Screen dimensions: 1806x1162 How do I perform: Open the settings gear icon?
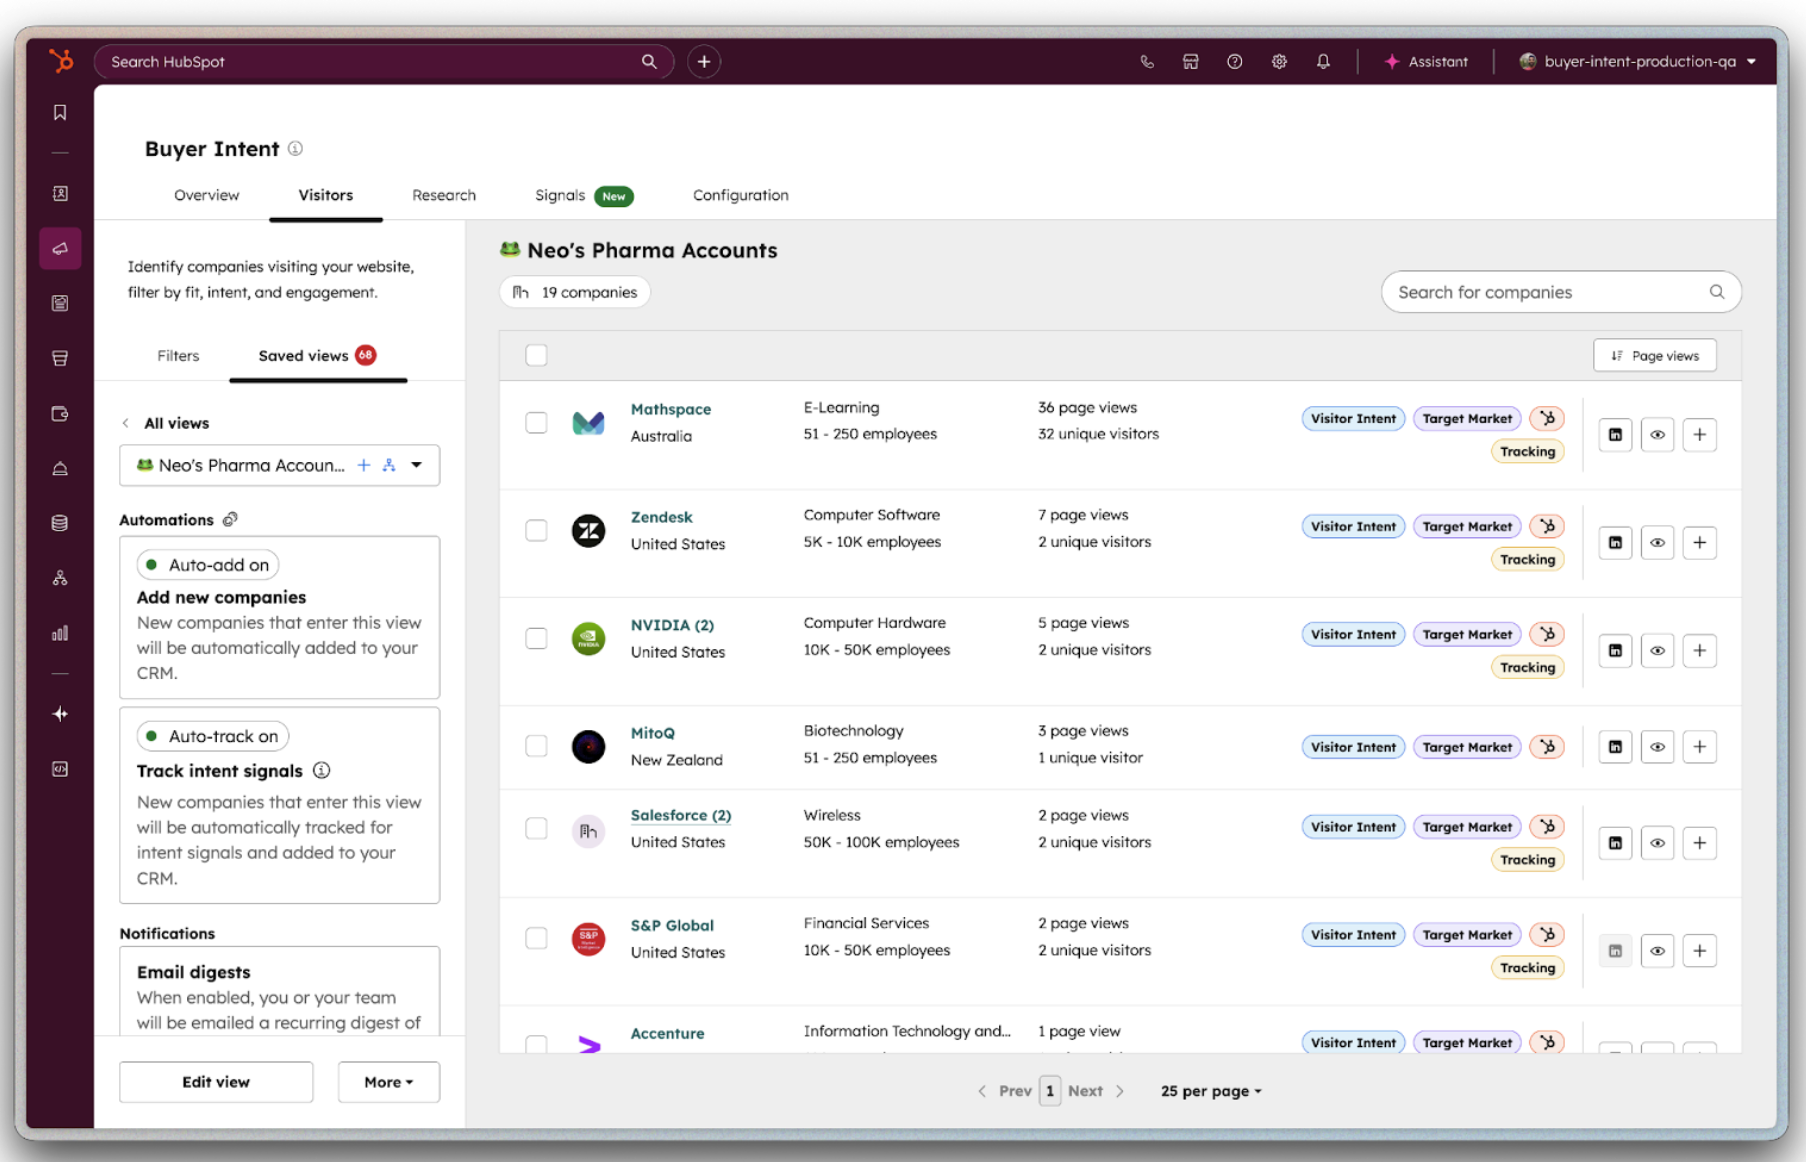click(x=1279, y=62)
